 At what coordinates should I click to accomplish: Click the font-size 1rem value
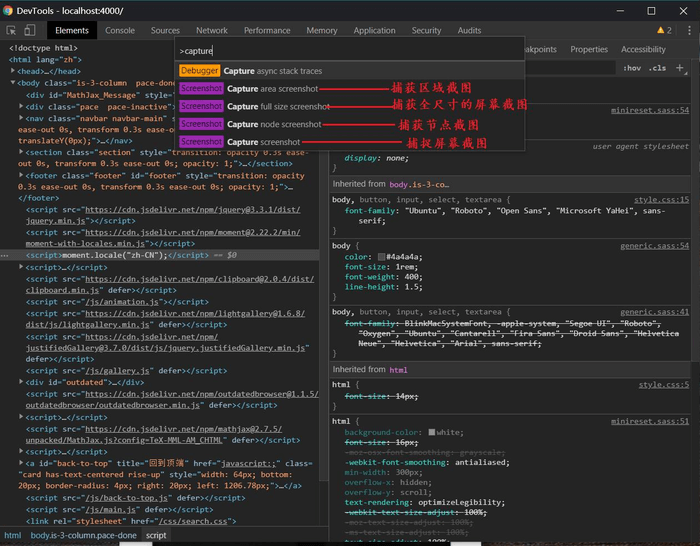tap(406, 267)
